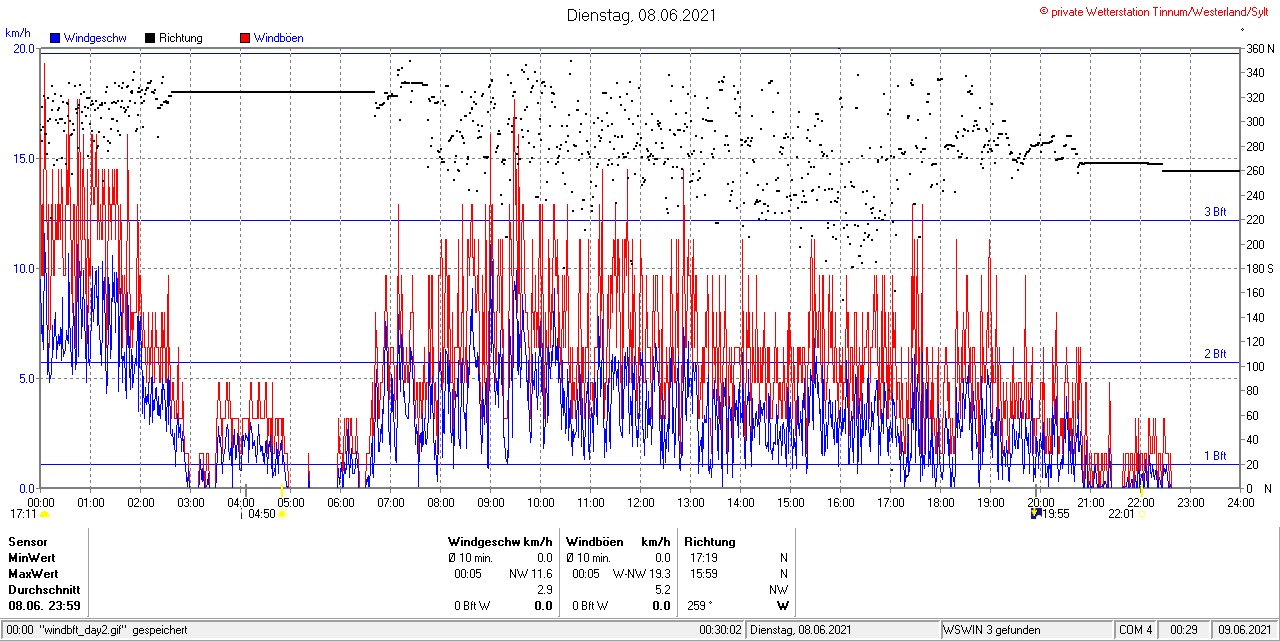Screen dimensions: 1280x641
Task: Click the Windböen km/h column header
Action: pos(618,542)
